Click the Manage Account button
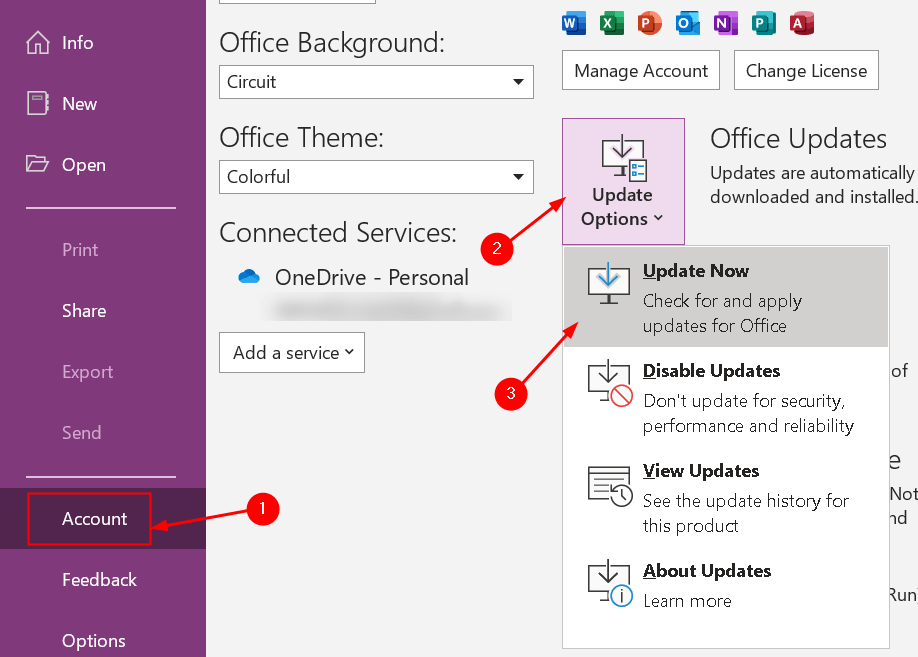 pyautogui.click(x=640, y=70)
